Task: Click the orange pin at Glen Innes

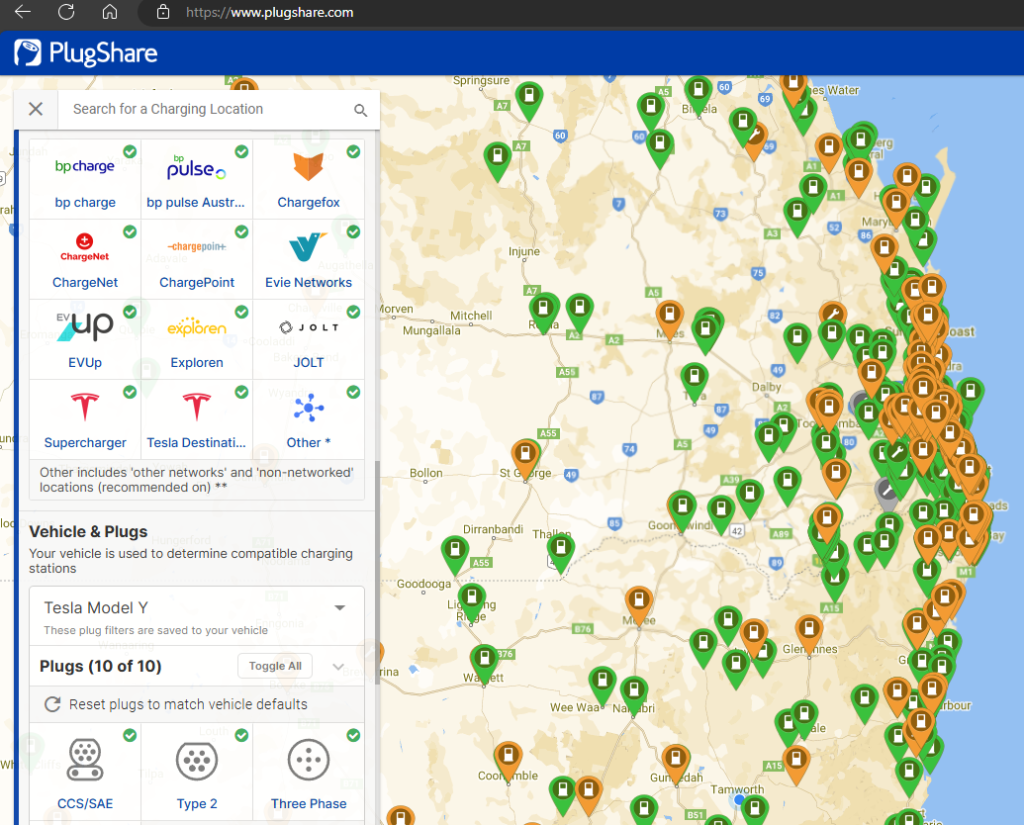Action: [x=809, y=633]
